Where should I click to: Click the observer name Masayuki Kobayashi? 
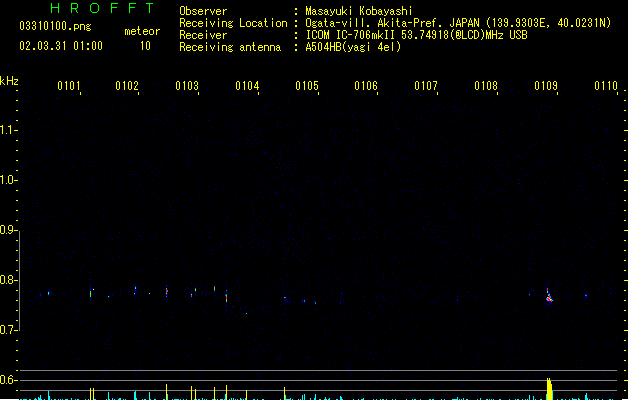[359, 11]
